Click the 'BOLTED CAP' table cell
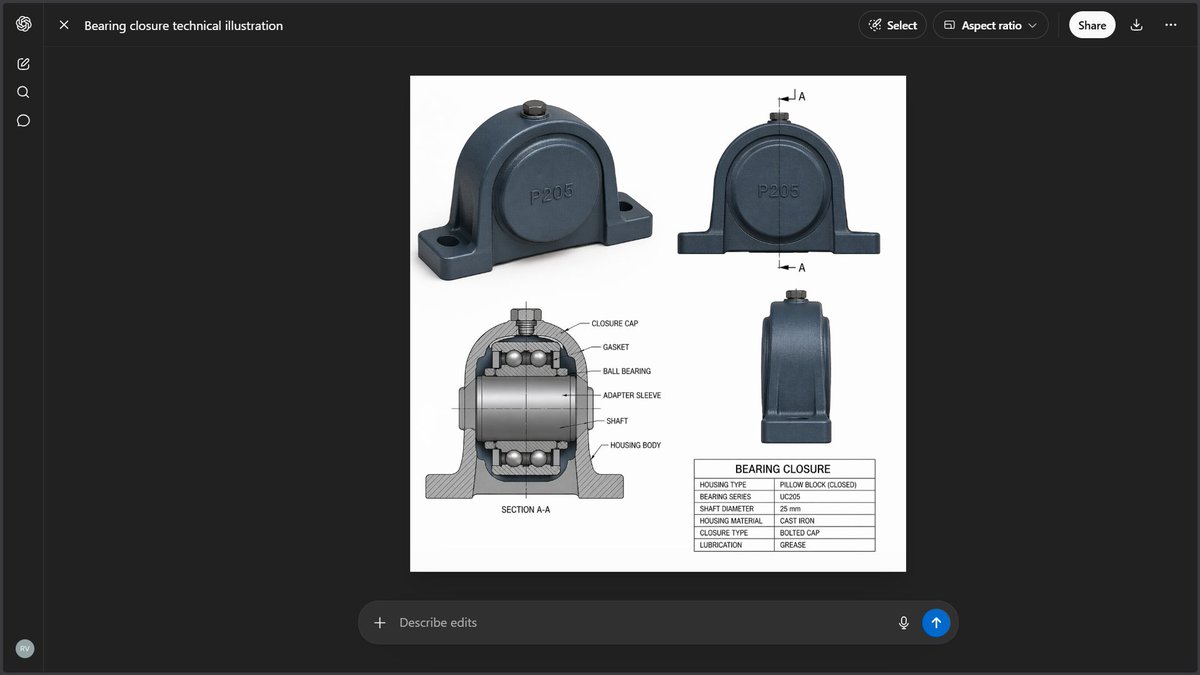 pos(826,533)
